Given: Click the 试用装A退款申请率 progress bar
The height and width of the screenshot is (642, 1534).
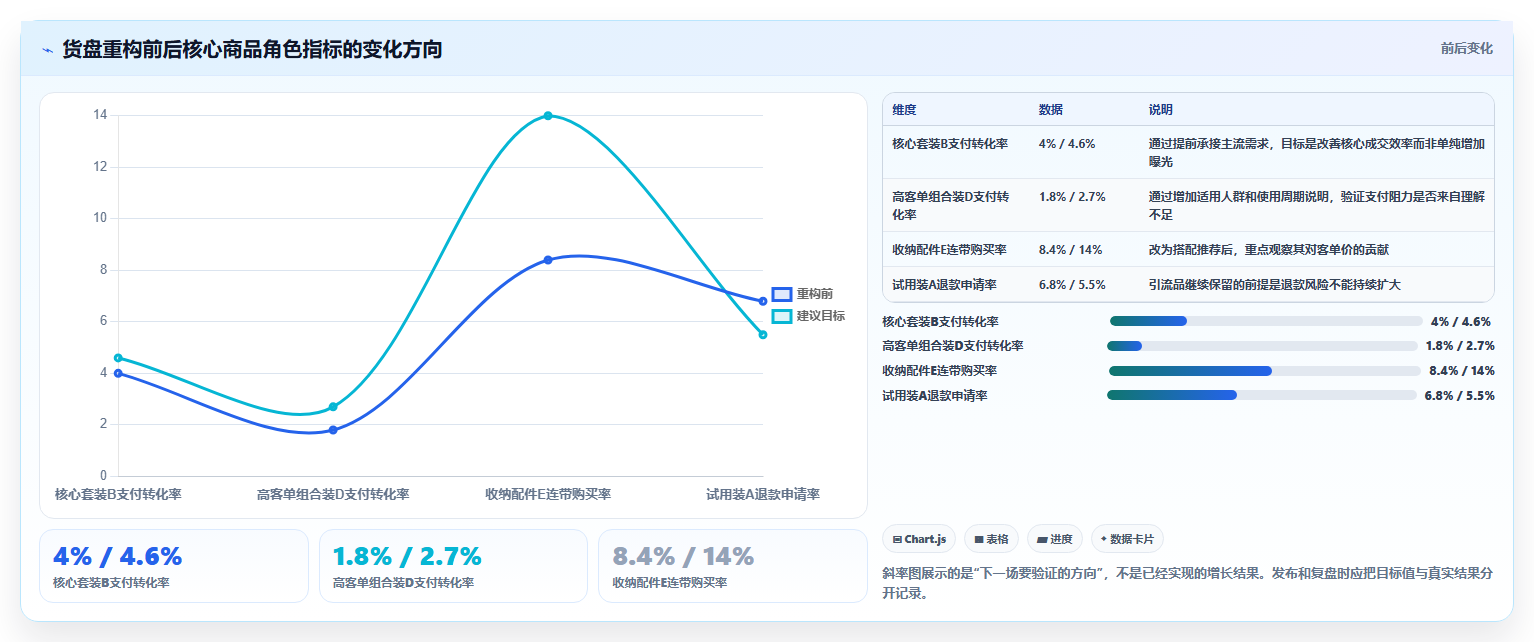Looking at the screenshot, I should [x=1262, y=395].
